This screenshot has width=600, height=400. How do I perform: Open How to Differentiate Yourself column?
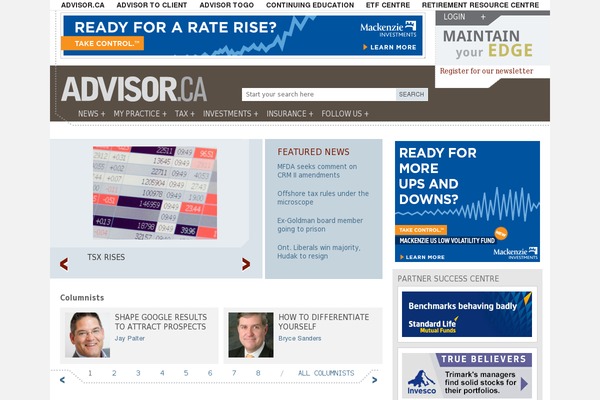click(x=324, y=322)
